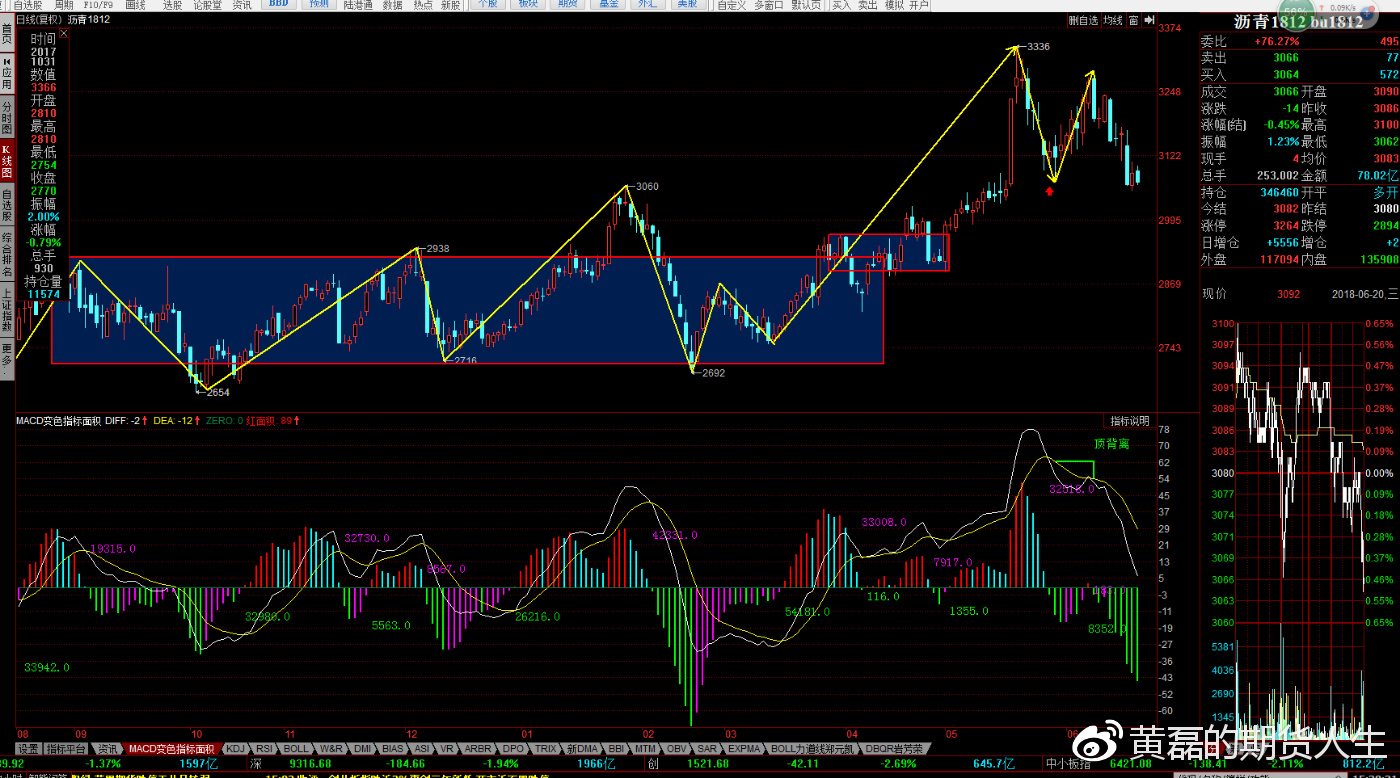Click 开户 open account item
The image size is (1400, 778).
(x=919, y=5)
